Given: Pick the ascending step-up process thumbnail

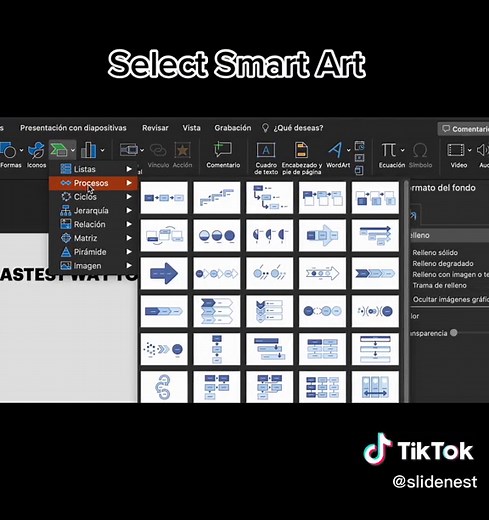Looking at the screenshot, I should 217,198.
